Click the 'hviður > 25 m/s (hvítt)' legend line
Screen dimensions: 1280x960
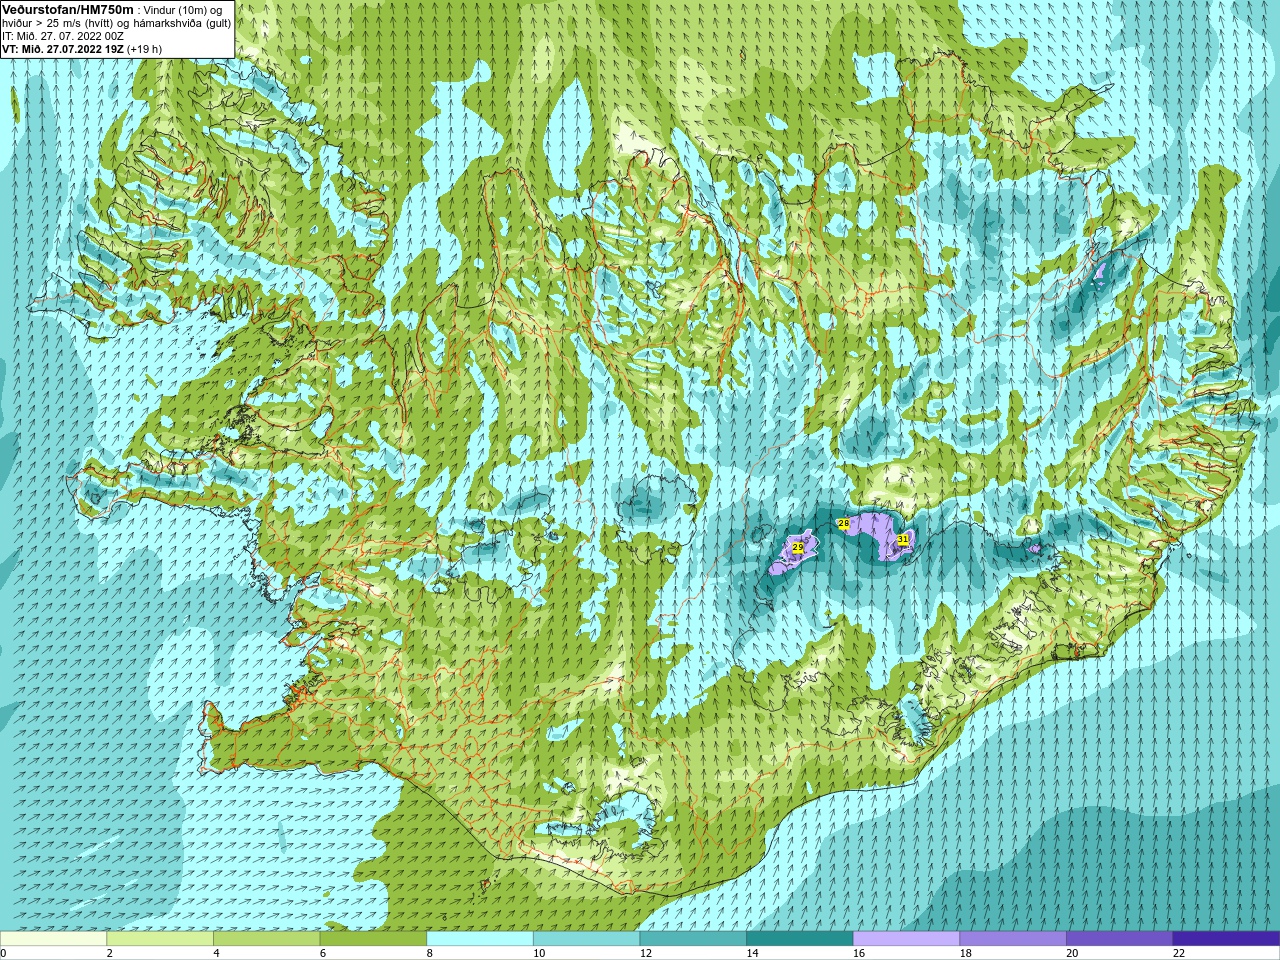[x=116, y=22]
